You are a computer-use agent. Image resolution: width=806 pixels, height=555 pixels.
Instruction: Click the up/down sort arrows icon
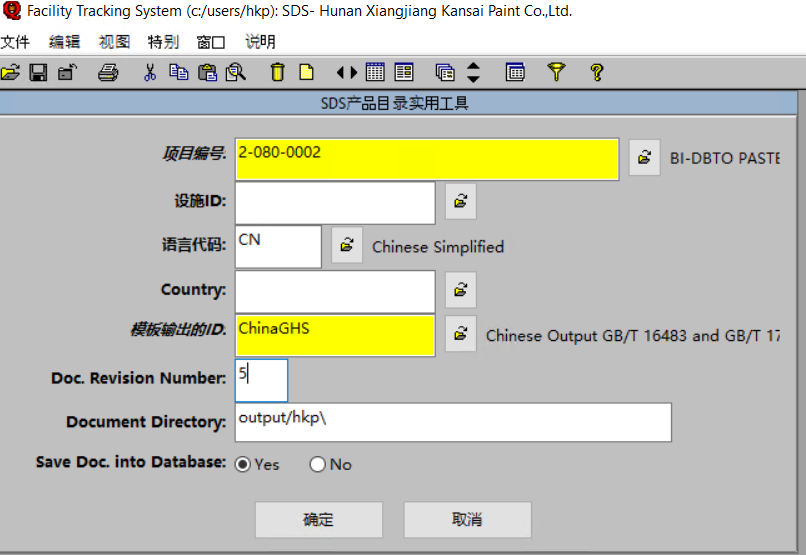point(473,72)
